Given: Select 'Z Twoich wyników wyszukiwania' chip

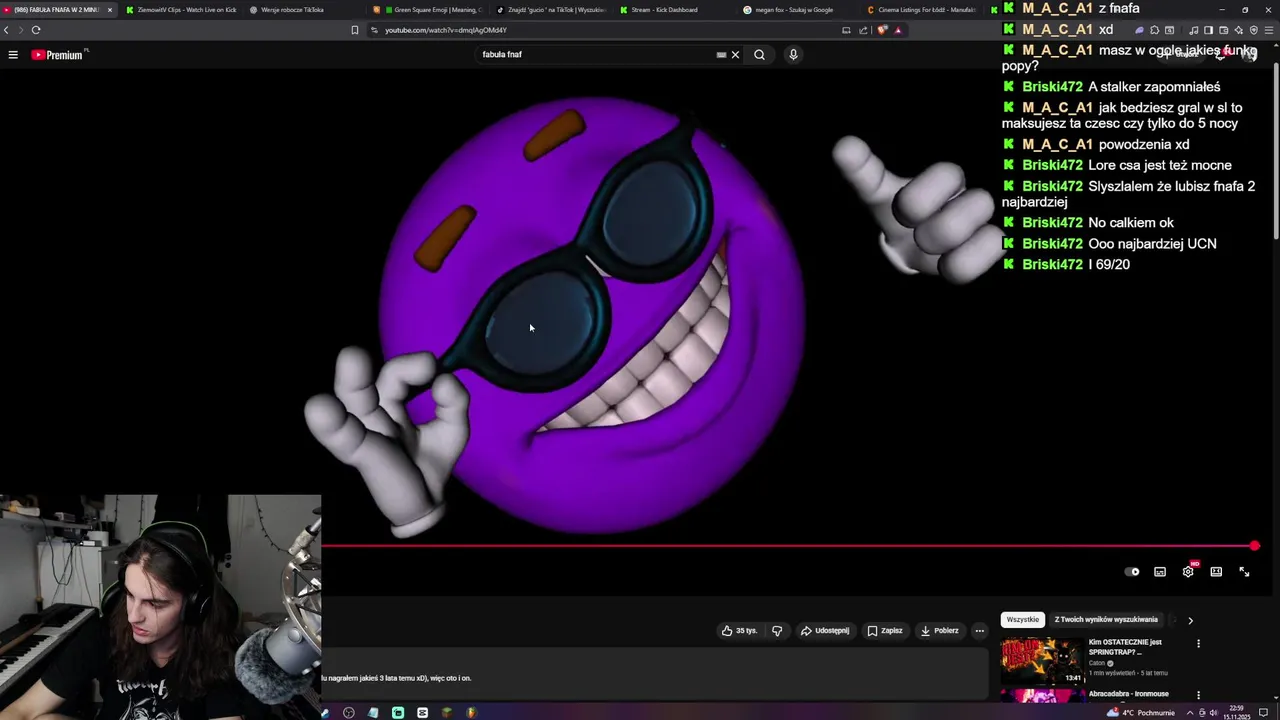Looking at the screenshot, I should (x=1106, y=620).
